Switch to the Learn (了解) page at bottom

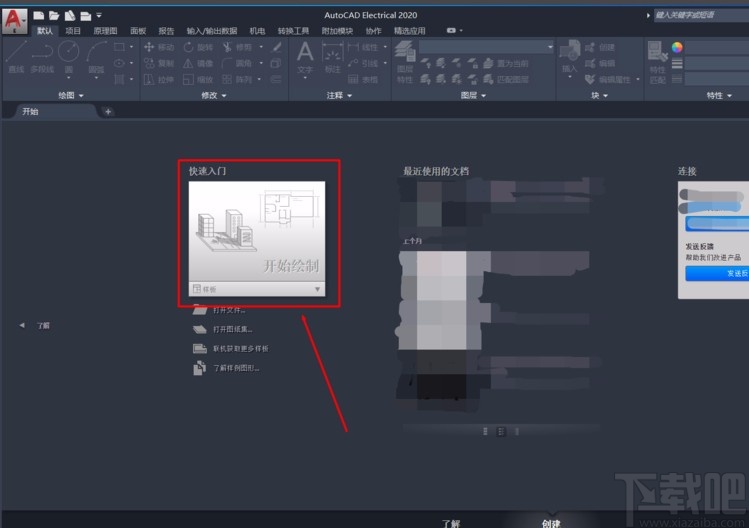[451, 523]
